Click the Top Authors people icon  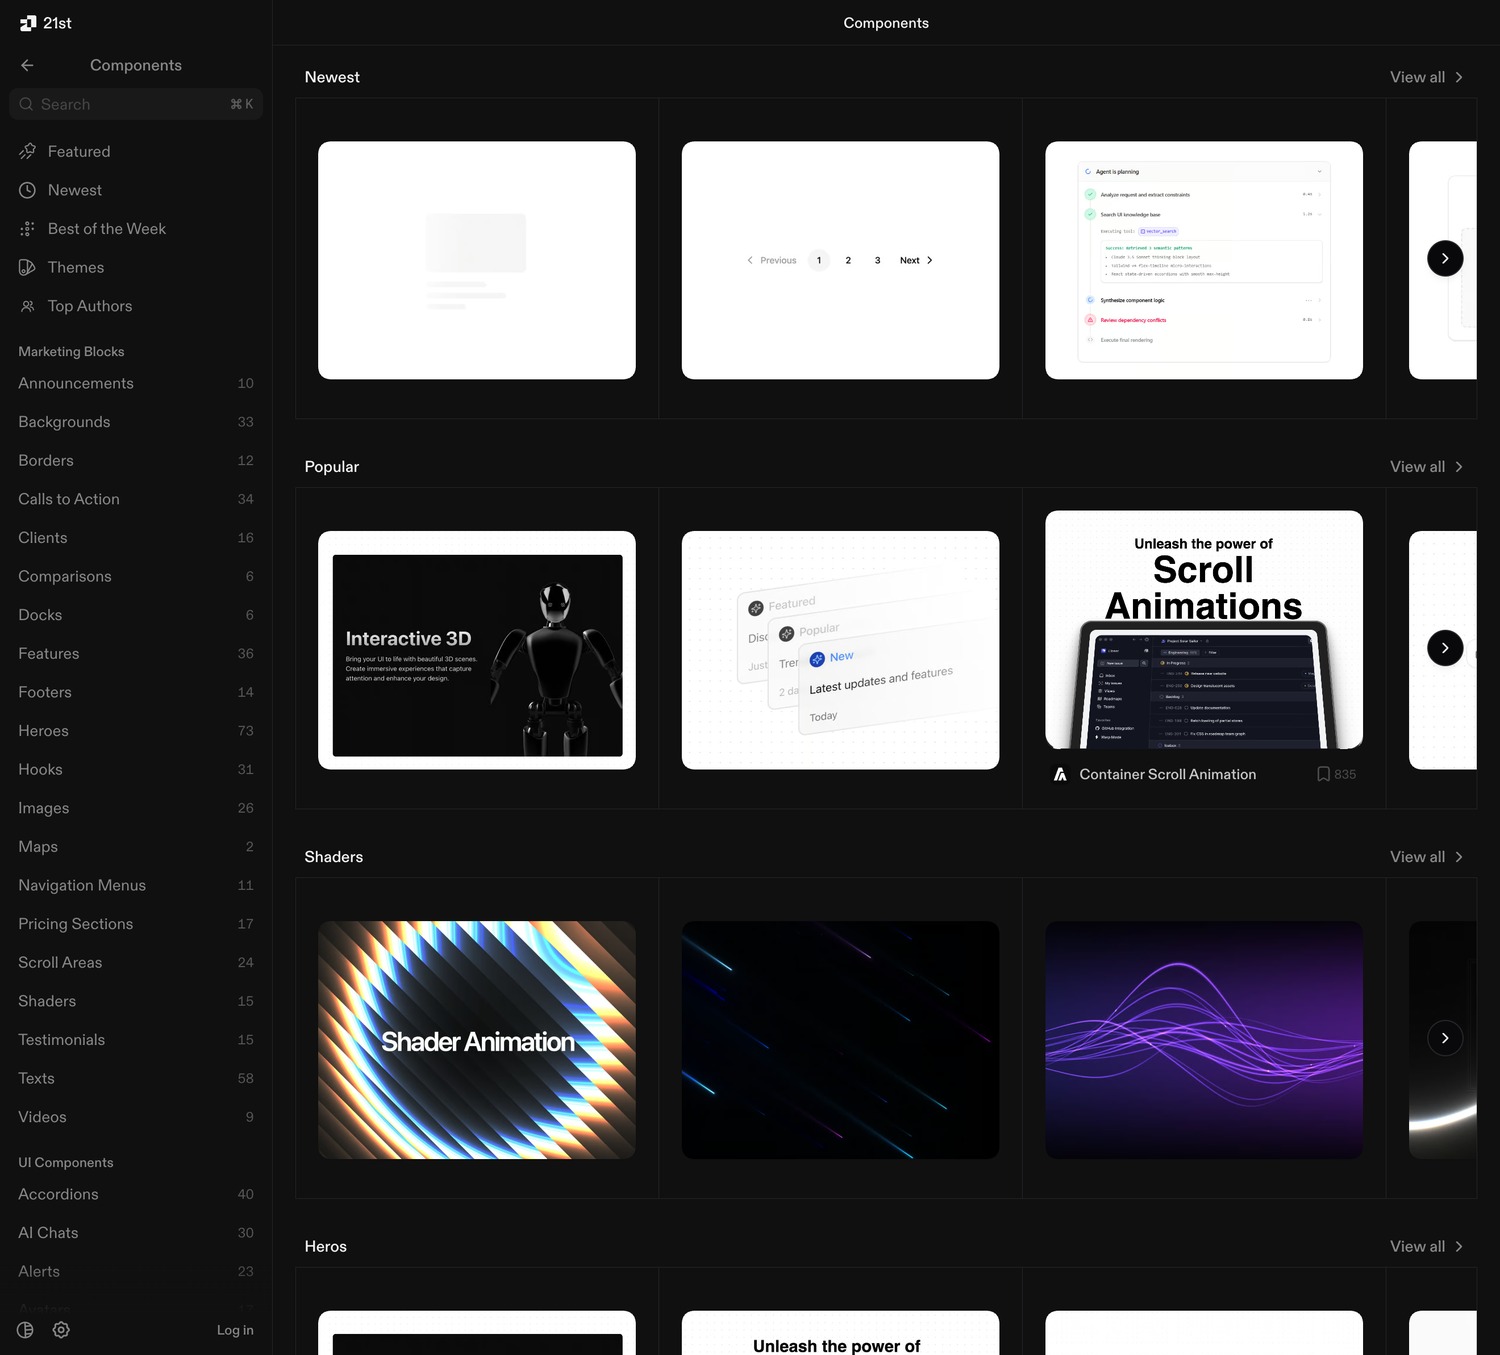tap(27, 306)
